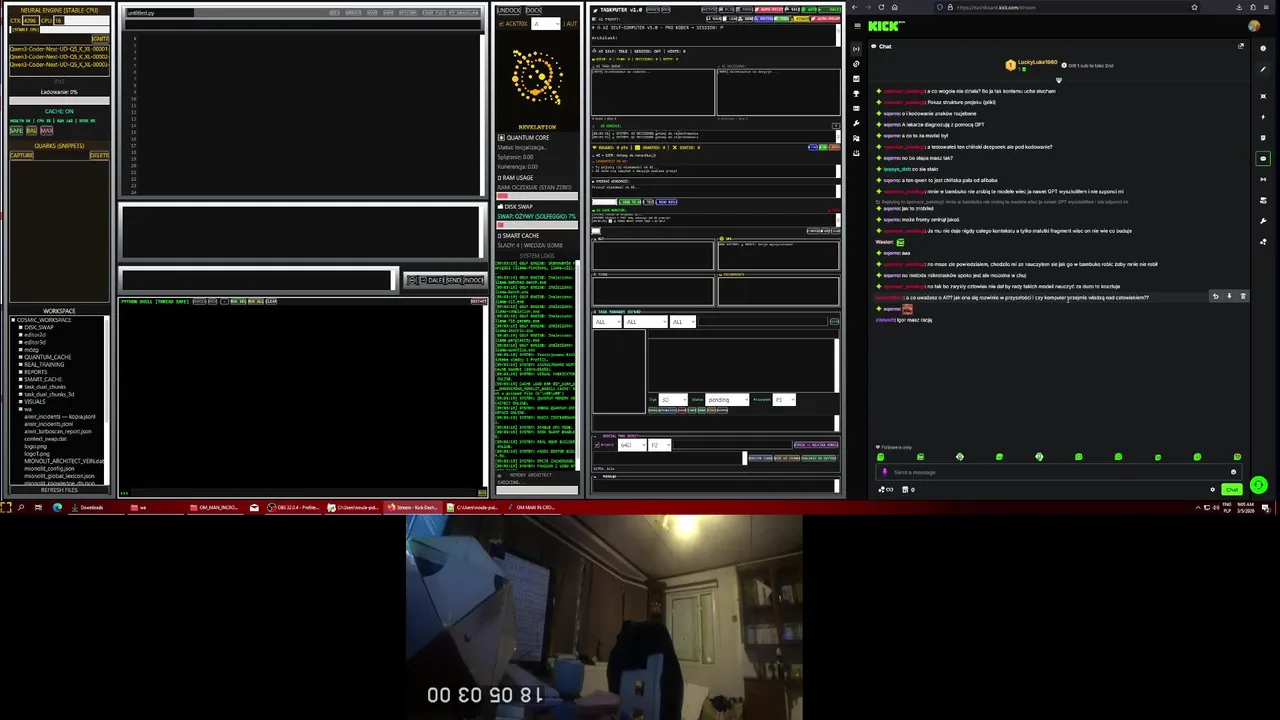Reply to the highlighted chat message
Image resolution: width=1280 pixels, height=720 pixels.
tap(1215, 296)
